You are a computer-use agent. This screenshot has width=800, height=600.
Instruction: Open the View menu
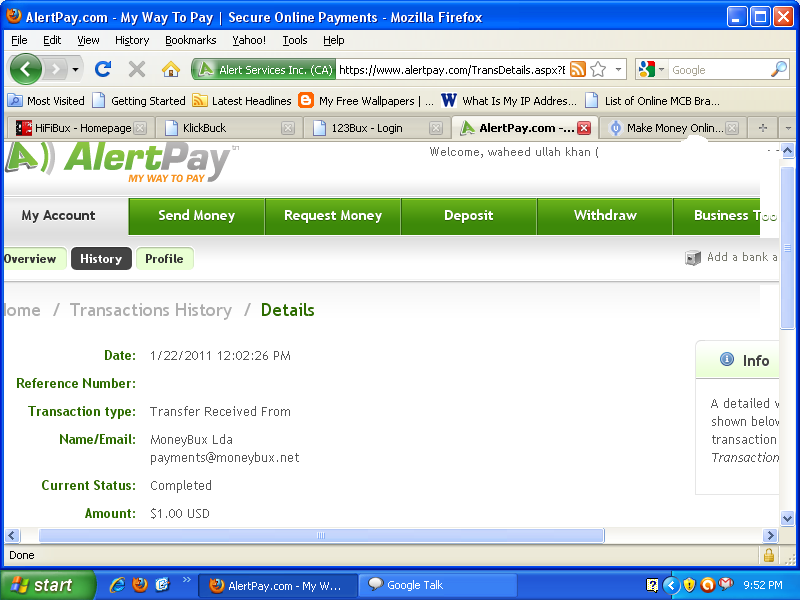tap(88, 40)
